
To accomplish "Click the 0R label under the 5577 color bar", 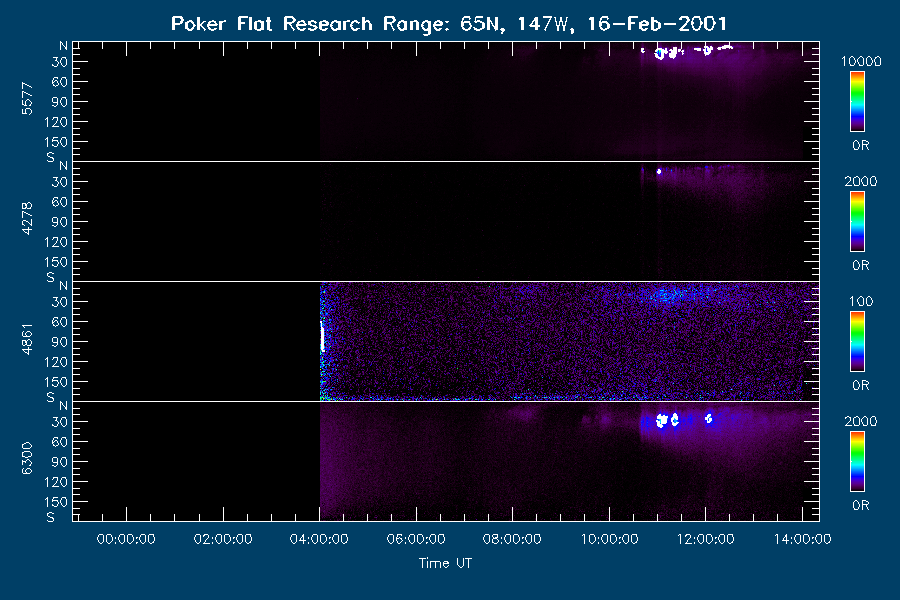I will click(x=861, y=146).
